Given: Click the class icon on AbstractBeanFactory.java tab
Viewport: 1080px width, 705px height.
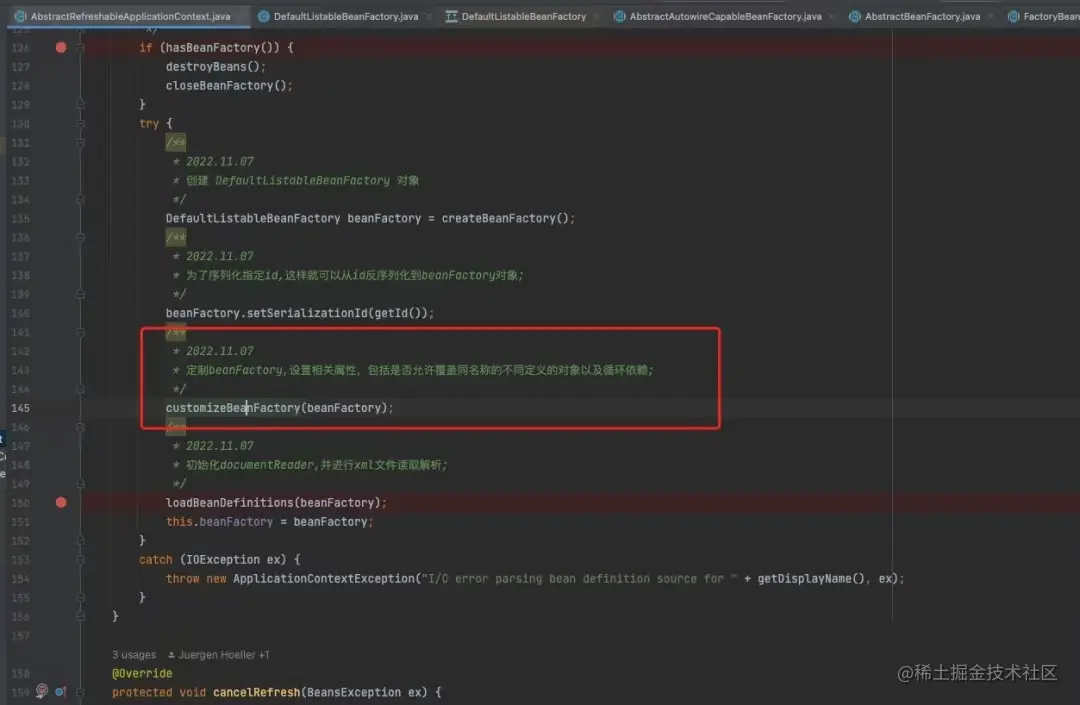Looking at the screenshot, I should coord(855,16).
